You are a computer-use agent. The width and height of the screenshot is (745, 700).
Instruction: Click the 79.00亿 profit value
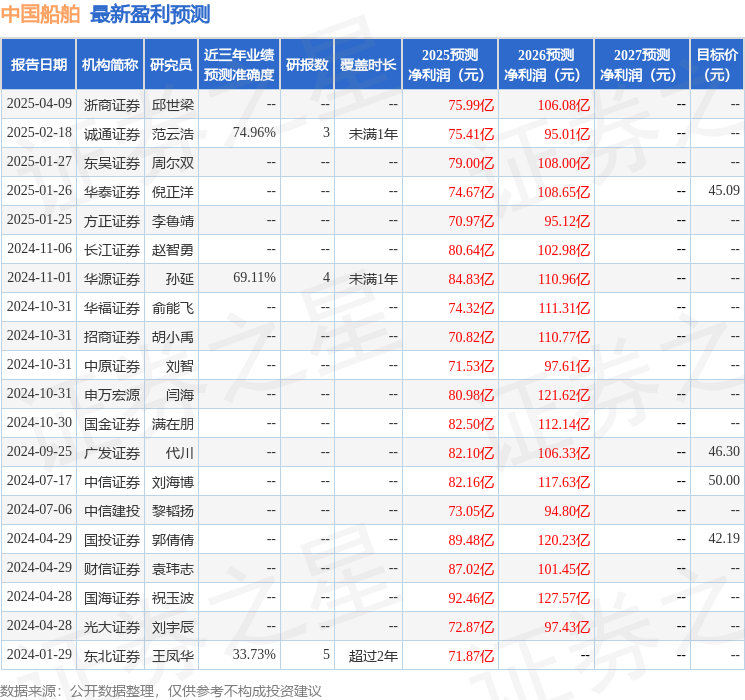[x=471, y=163]
